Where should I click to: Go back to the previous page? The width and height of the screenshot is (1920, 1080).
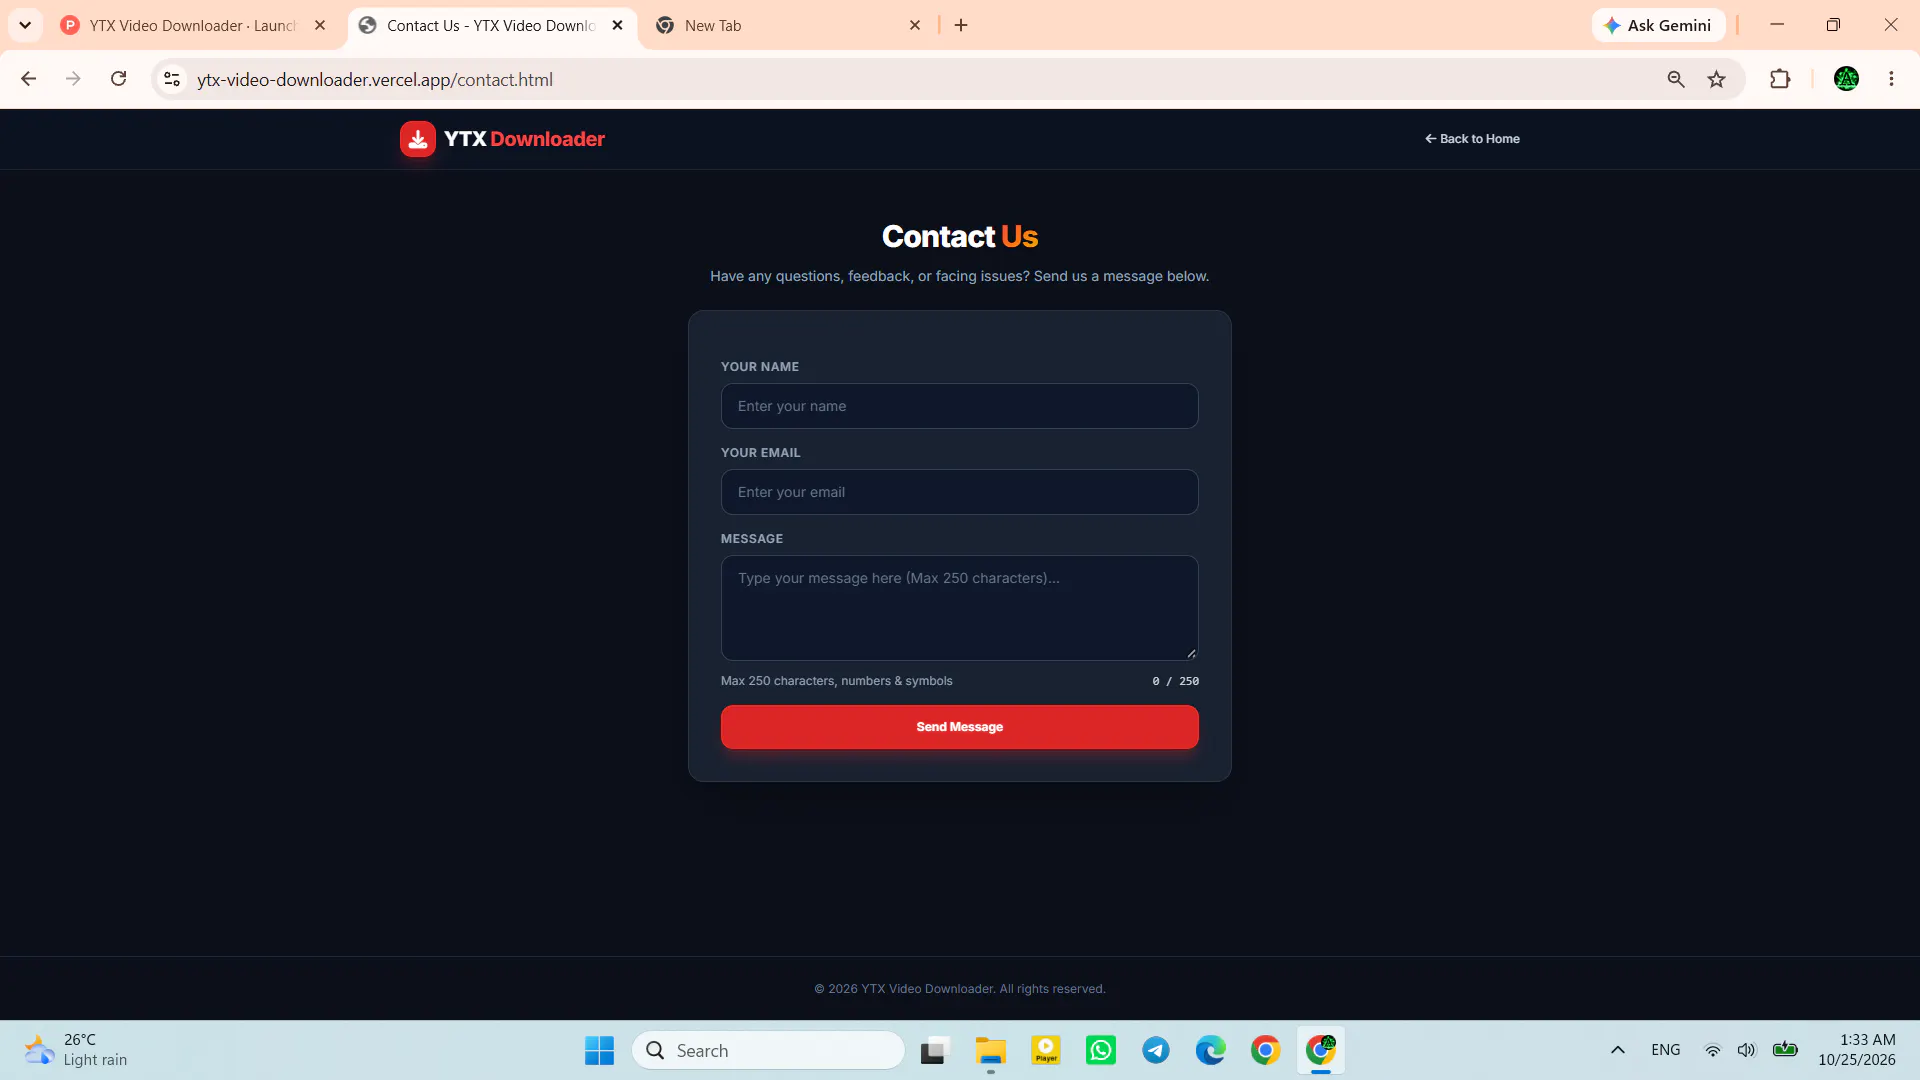(x=28, y=79)
